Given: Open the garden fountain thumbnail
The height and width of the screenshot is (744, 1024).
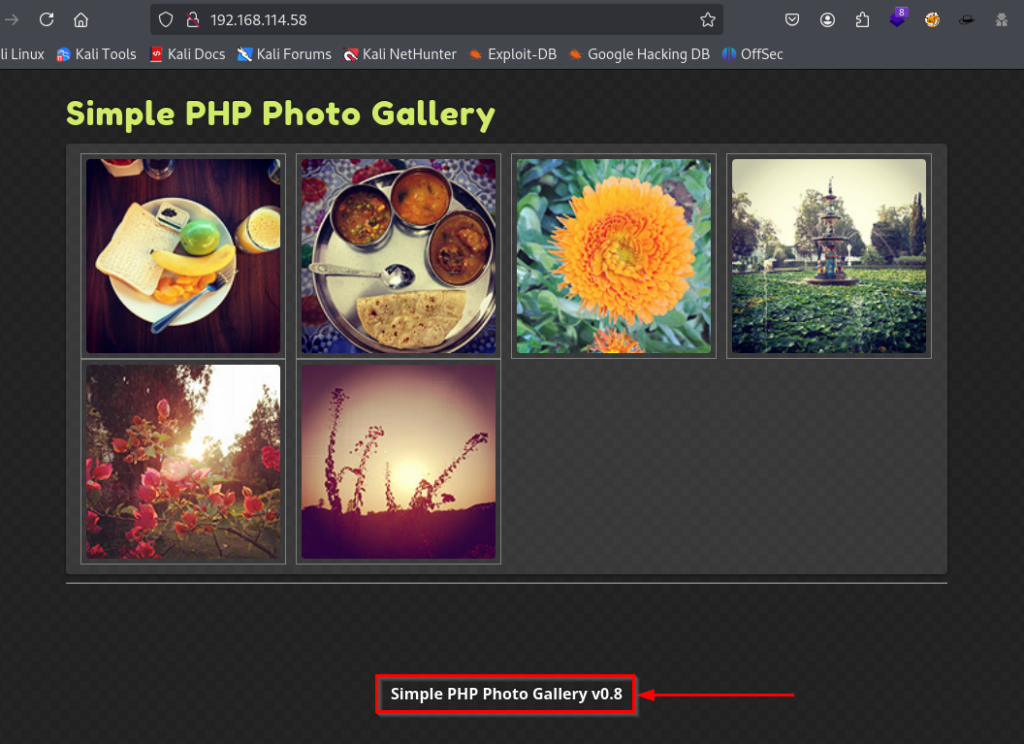Looking at the screenshot, I should point(829,256).
